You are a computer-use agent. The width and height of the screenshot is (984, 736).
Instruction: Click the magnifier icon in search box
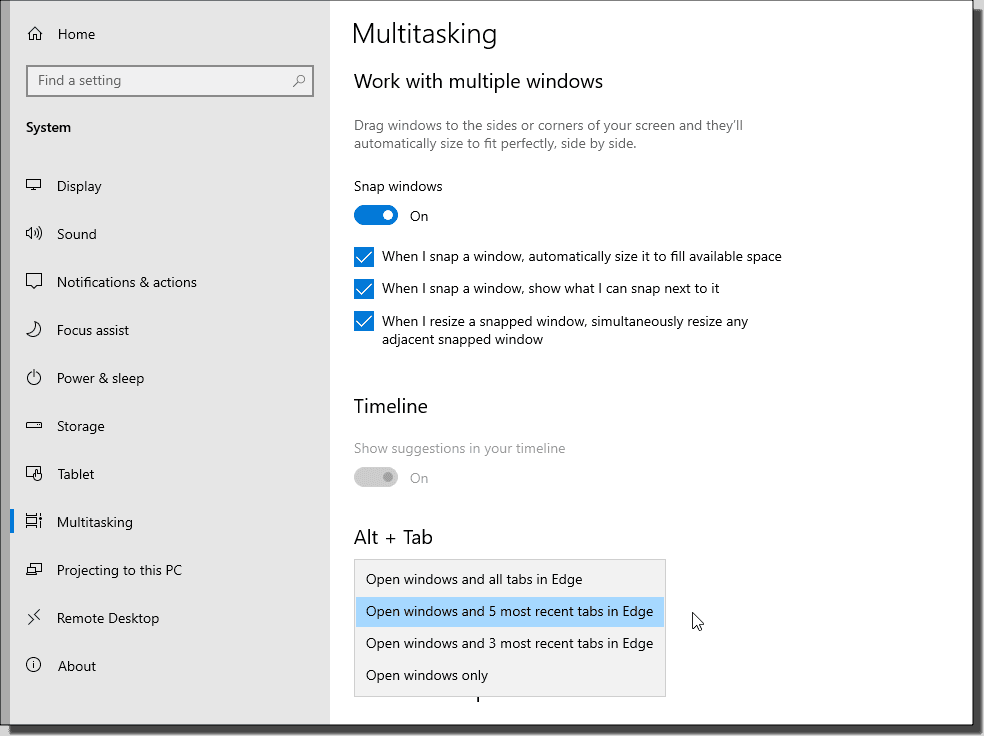click(299, 80)
